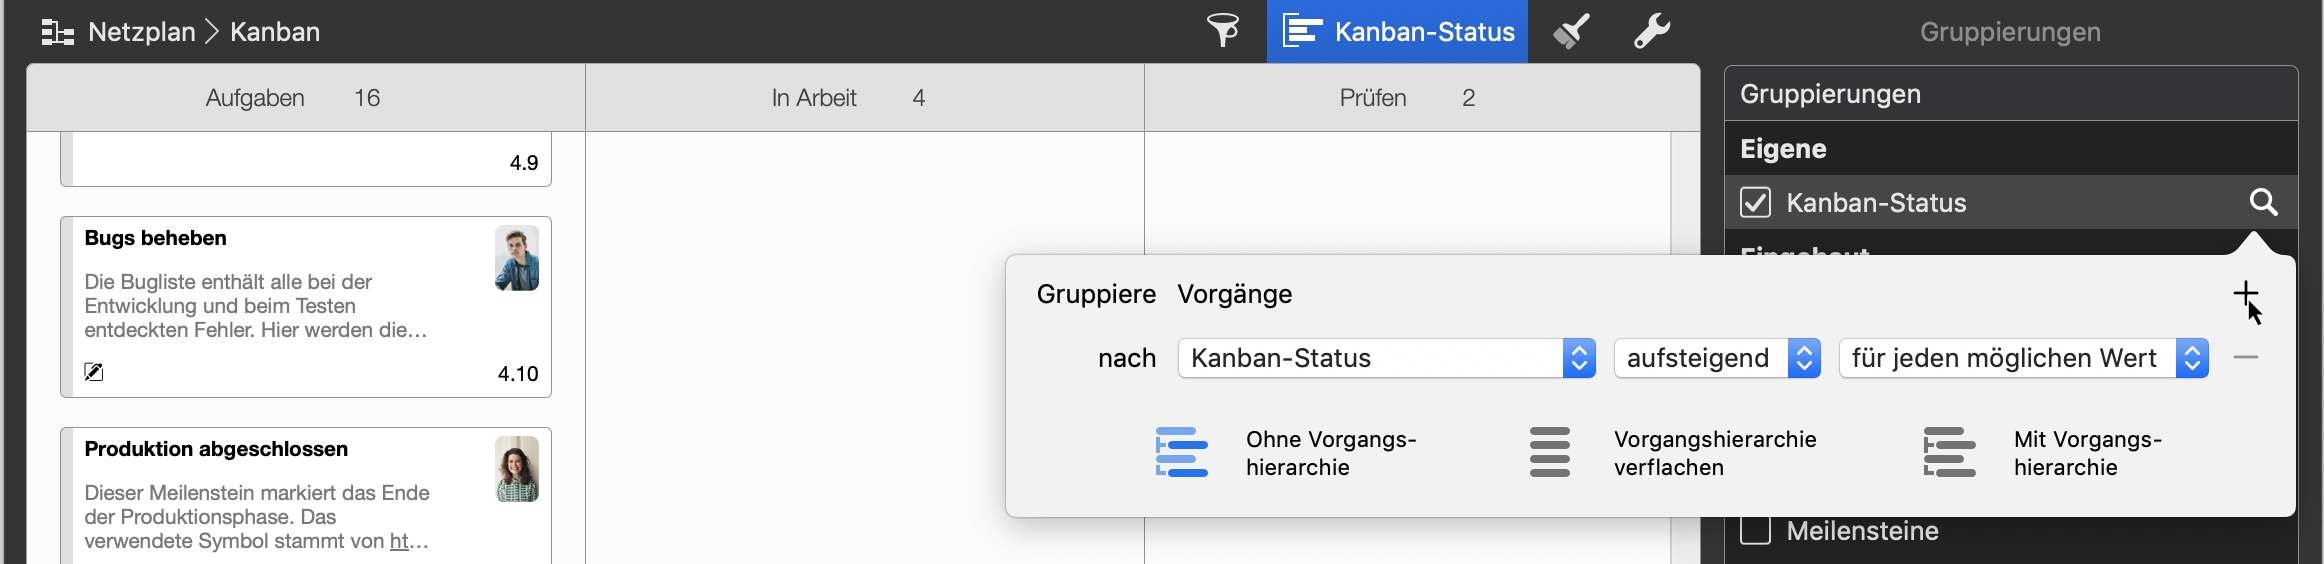The width and height of the screenshot is (2324, 564).
Task: Remove grouping rule with minus icon
Action: [x=2245, y=358]
